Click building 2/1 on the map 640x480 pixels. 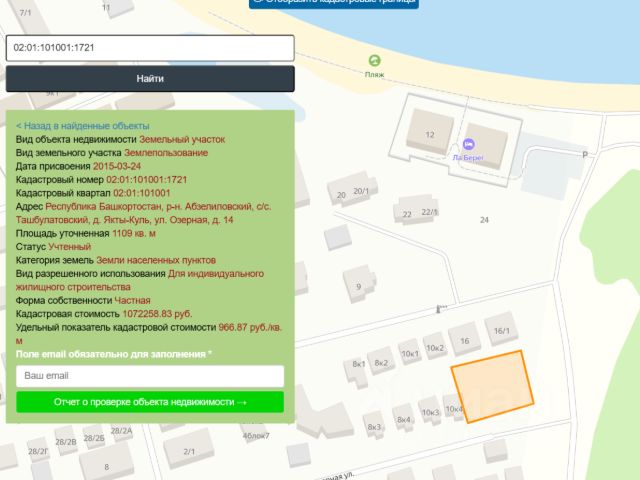(x=189, y=450)
